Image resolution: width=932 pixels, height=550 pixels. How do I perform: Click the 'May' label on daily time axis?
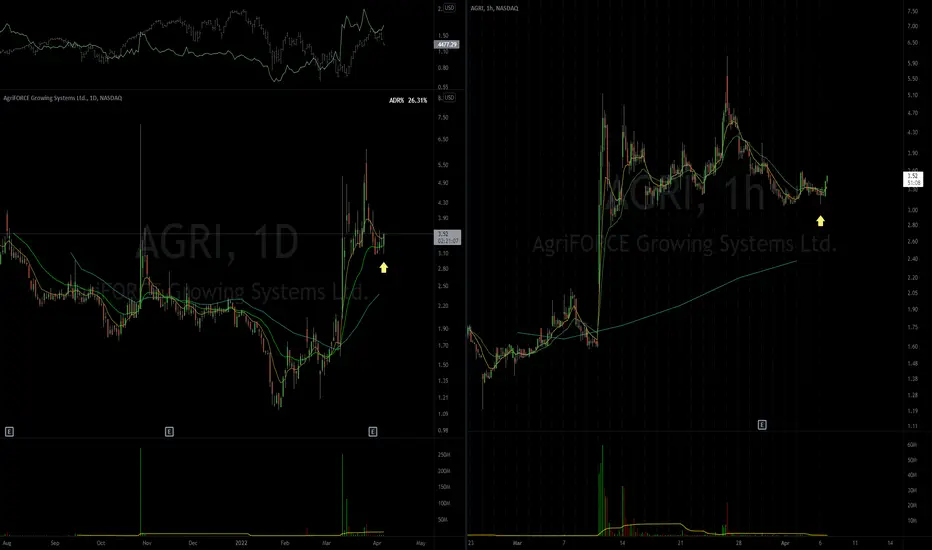point(421,543)
